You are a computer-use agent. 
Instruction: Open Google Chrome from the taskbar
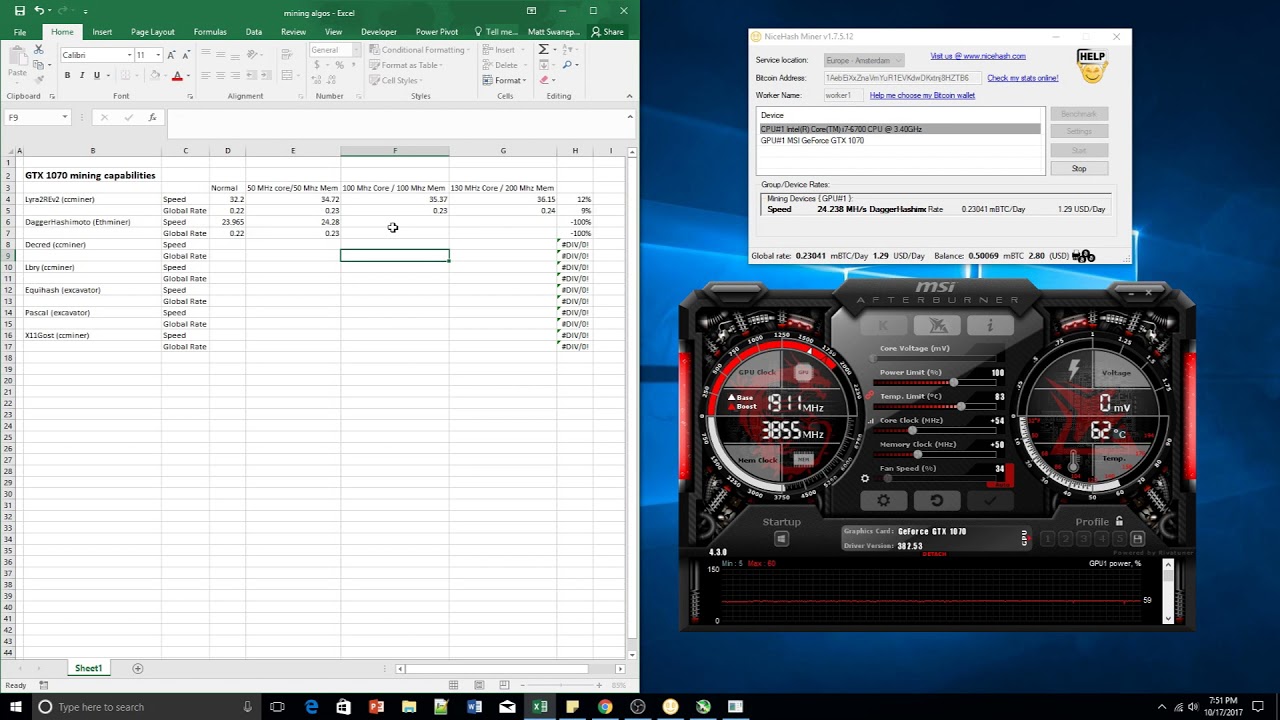(x=605, y=707)
